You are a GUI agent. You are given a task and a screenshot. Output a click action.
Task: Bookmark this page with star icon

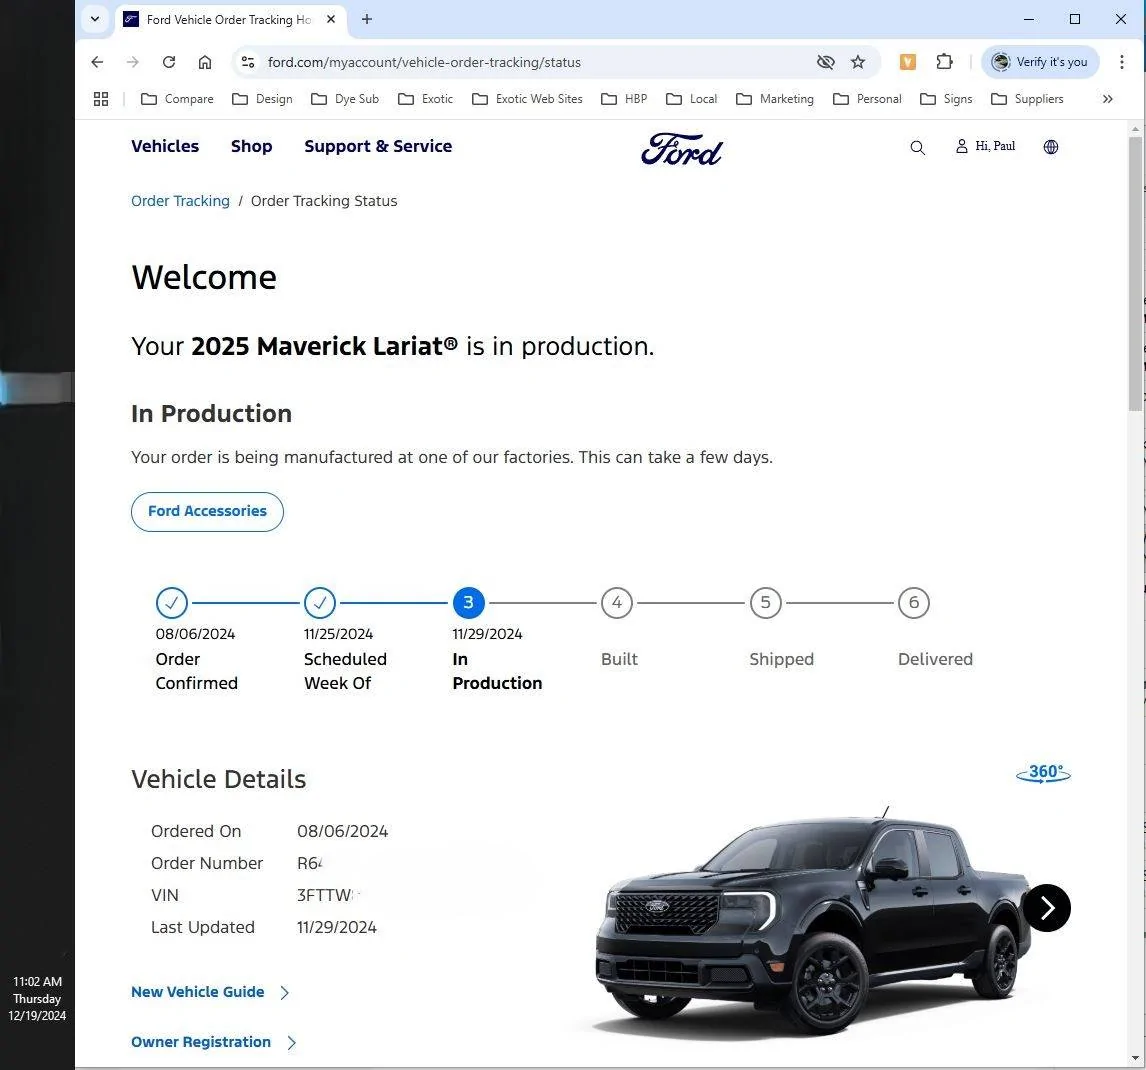click(x=858, y=62)
